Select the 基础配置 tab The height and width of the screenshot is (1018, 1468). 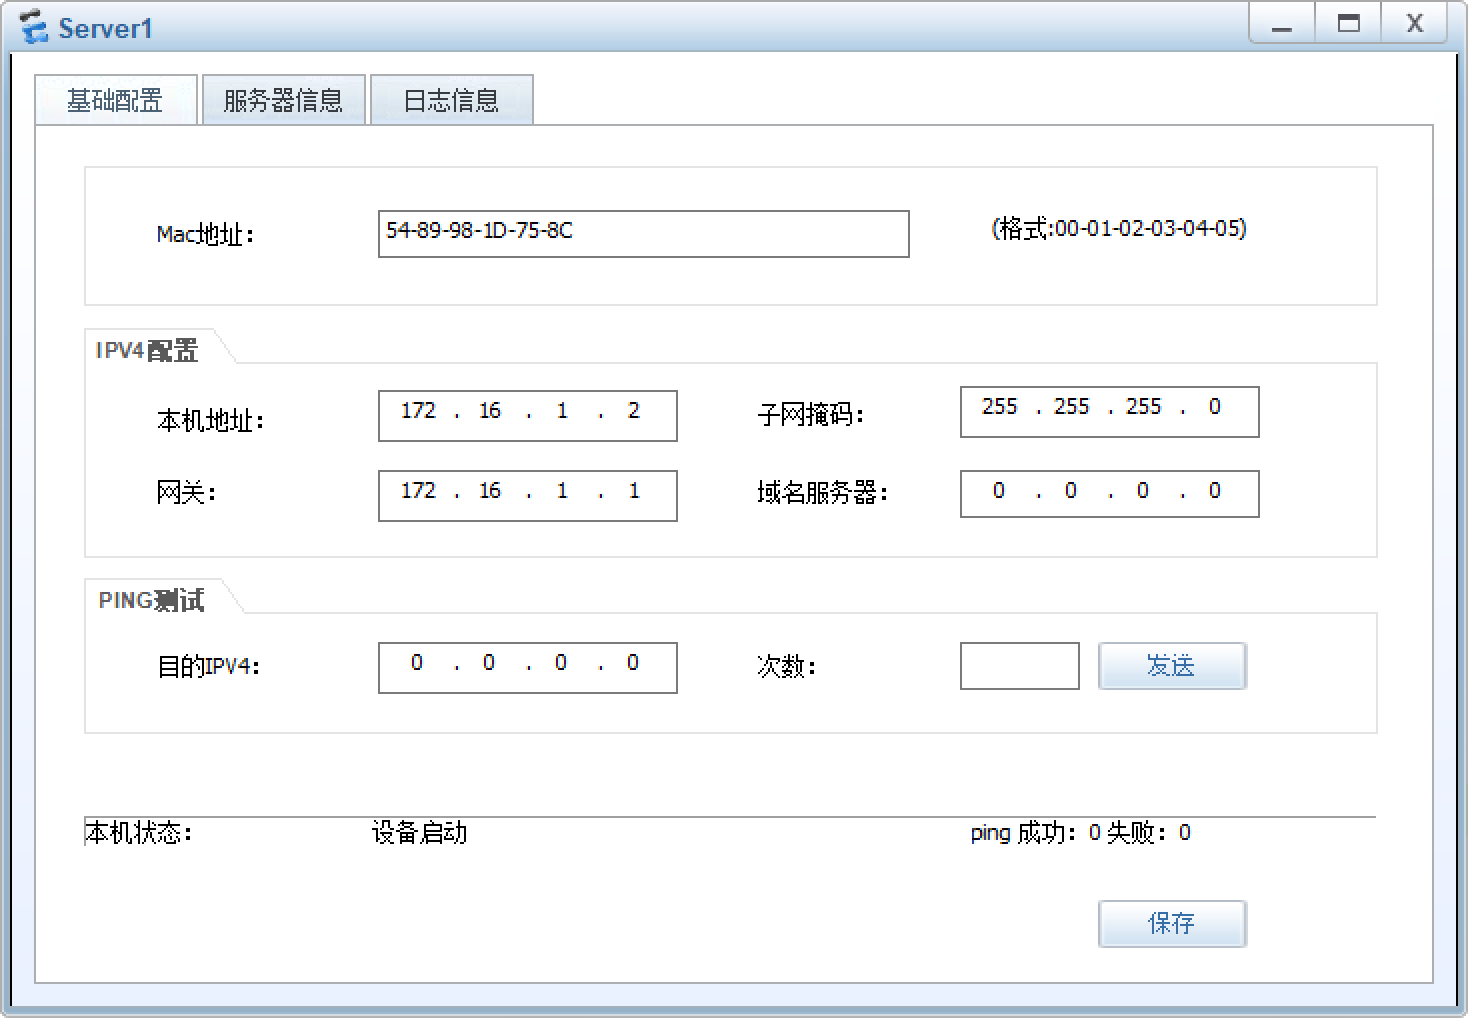(115, 99)
